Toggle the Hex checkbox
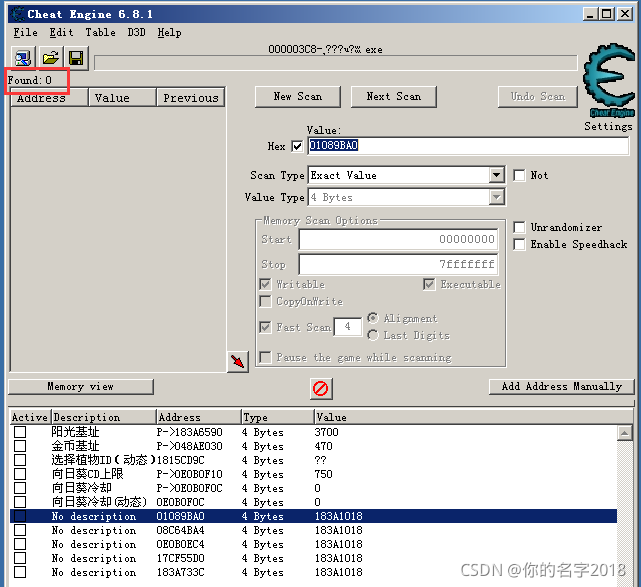The height and width of the screenshot is (587, 641). [x=297, y=146]
